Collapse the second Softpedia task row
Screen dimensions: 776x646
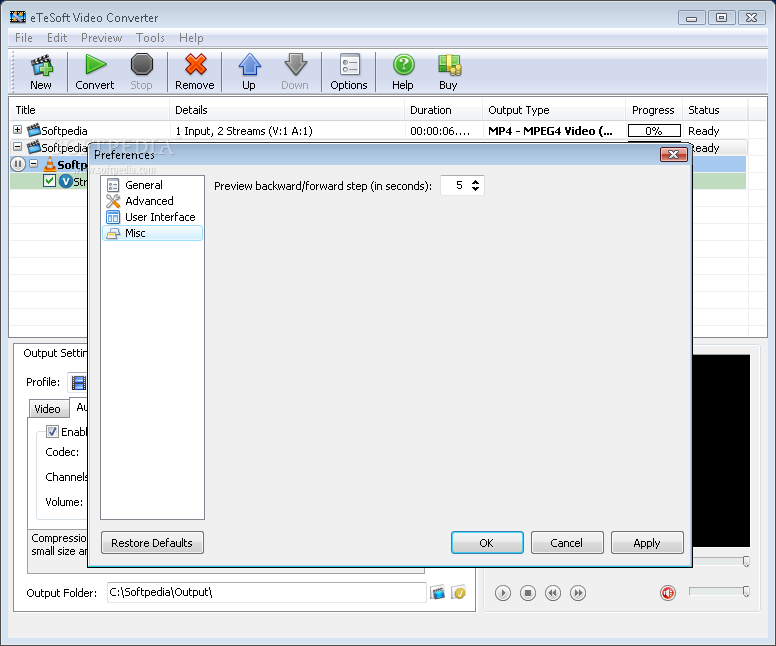coord(17,147)
